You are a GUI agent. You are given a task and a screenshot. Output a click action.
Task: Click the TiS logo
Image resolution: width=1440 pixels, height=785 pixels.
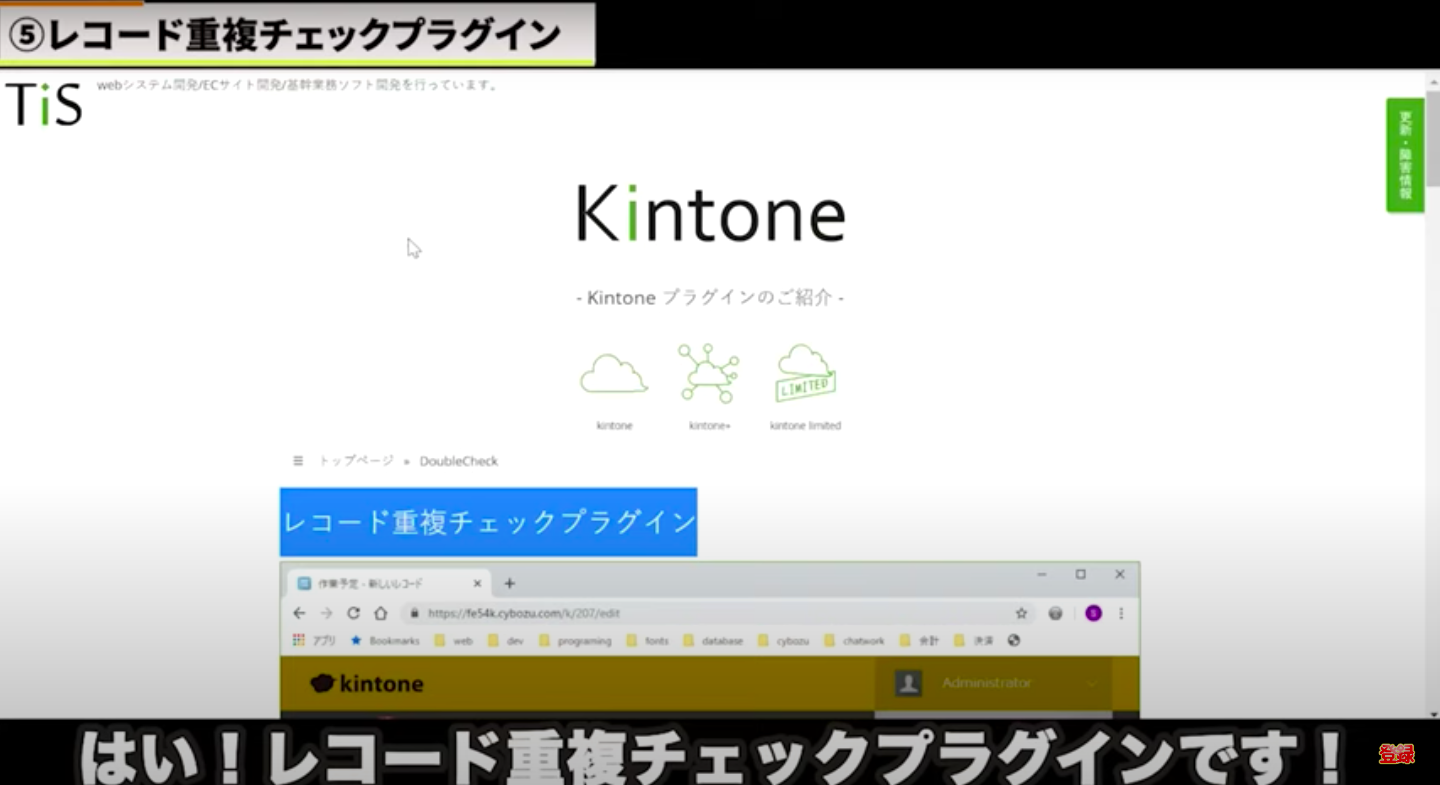[x=44, y=104]
